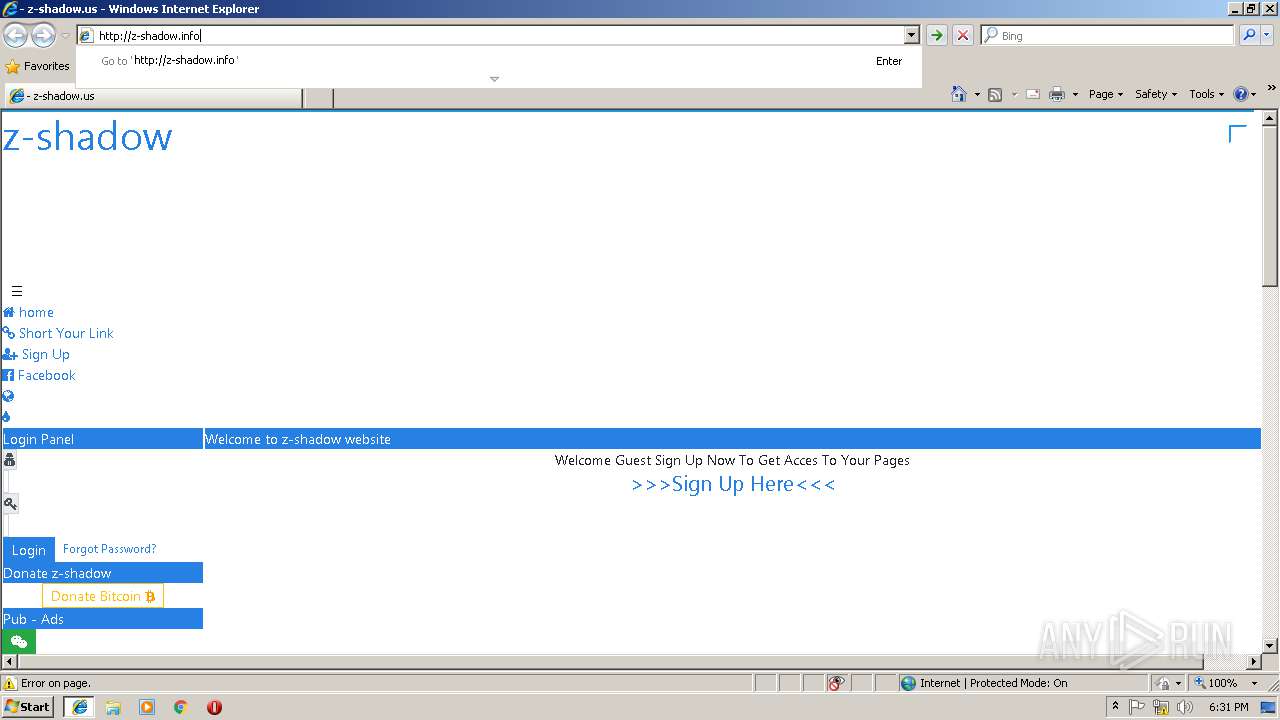Select the z-shadow.us browser tab

[153, 96]
